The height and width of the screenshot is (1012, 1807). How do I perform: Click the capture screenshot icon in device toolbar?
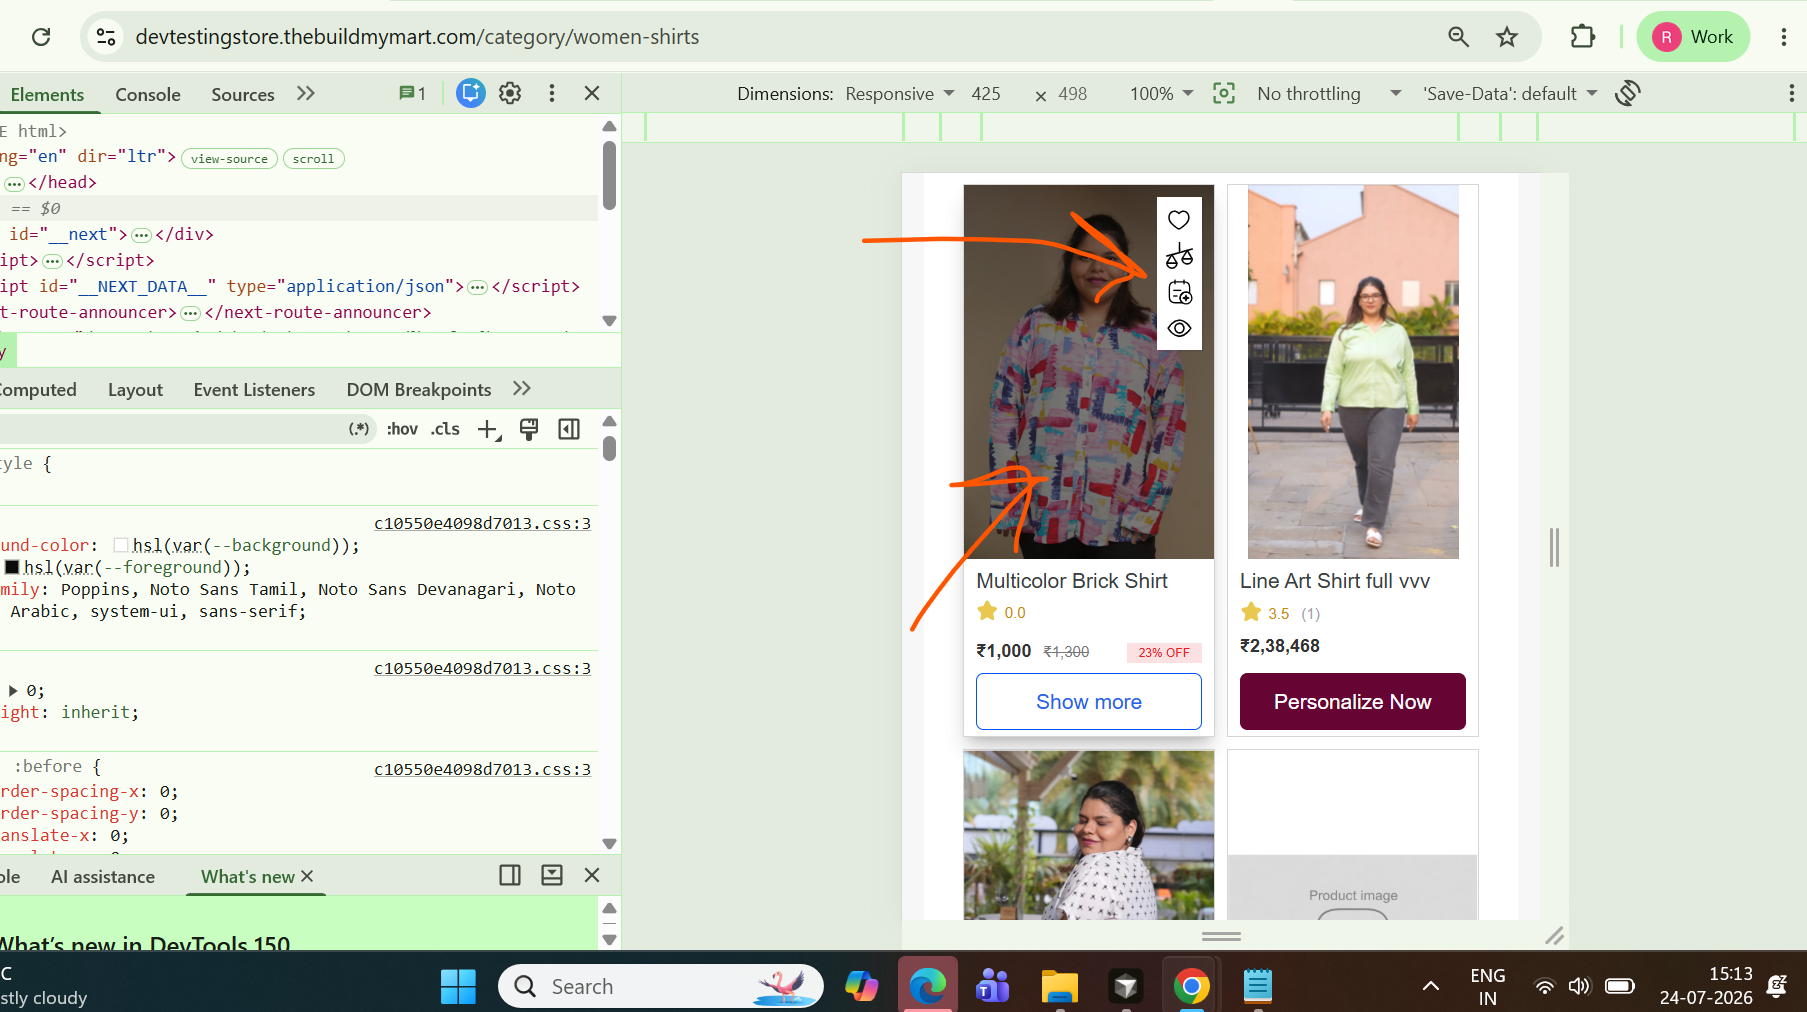pos(1224,93)
